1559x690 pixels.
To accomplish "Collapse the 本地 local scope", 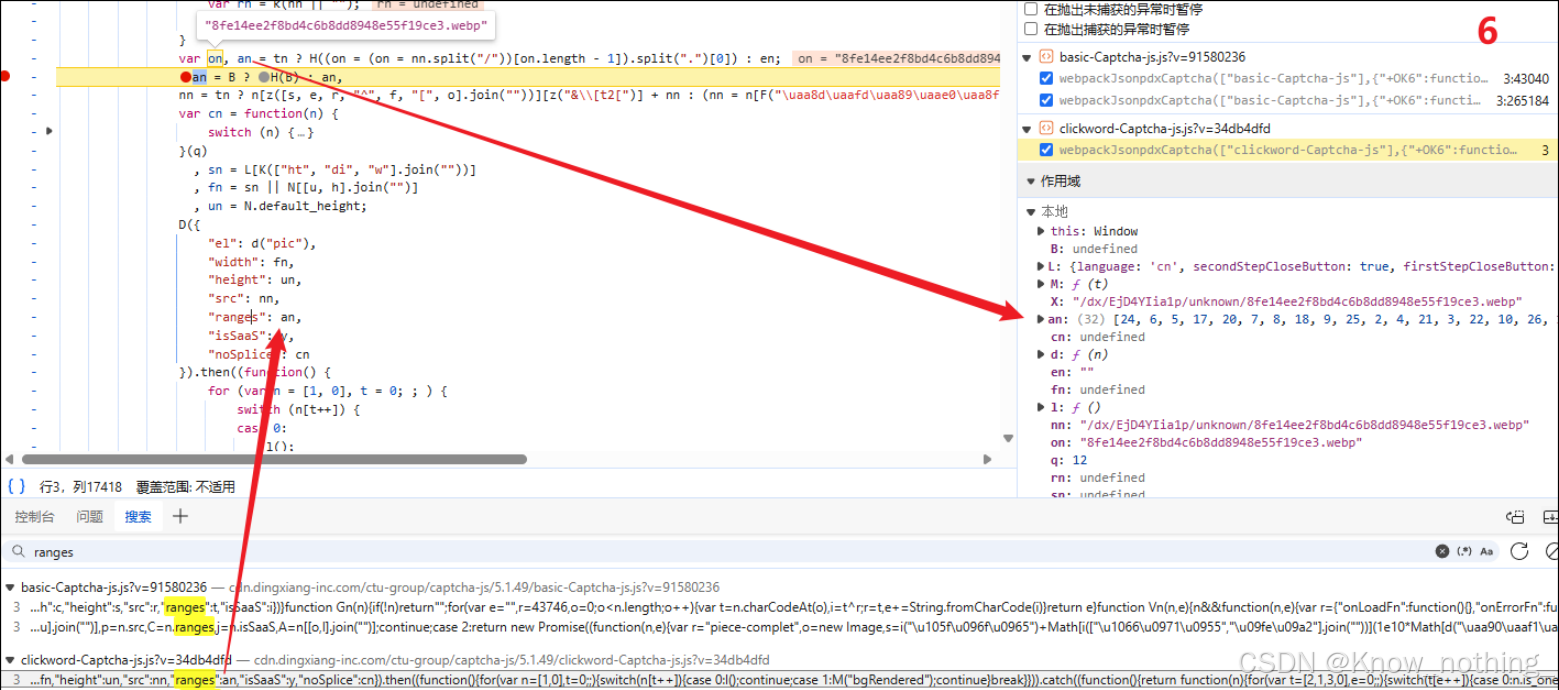I will 1031,212.
